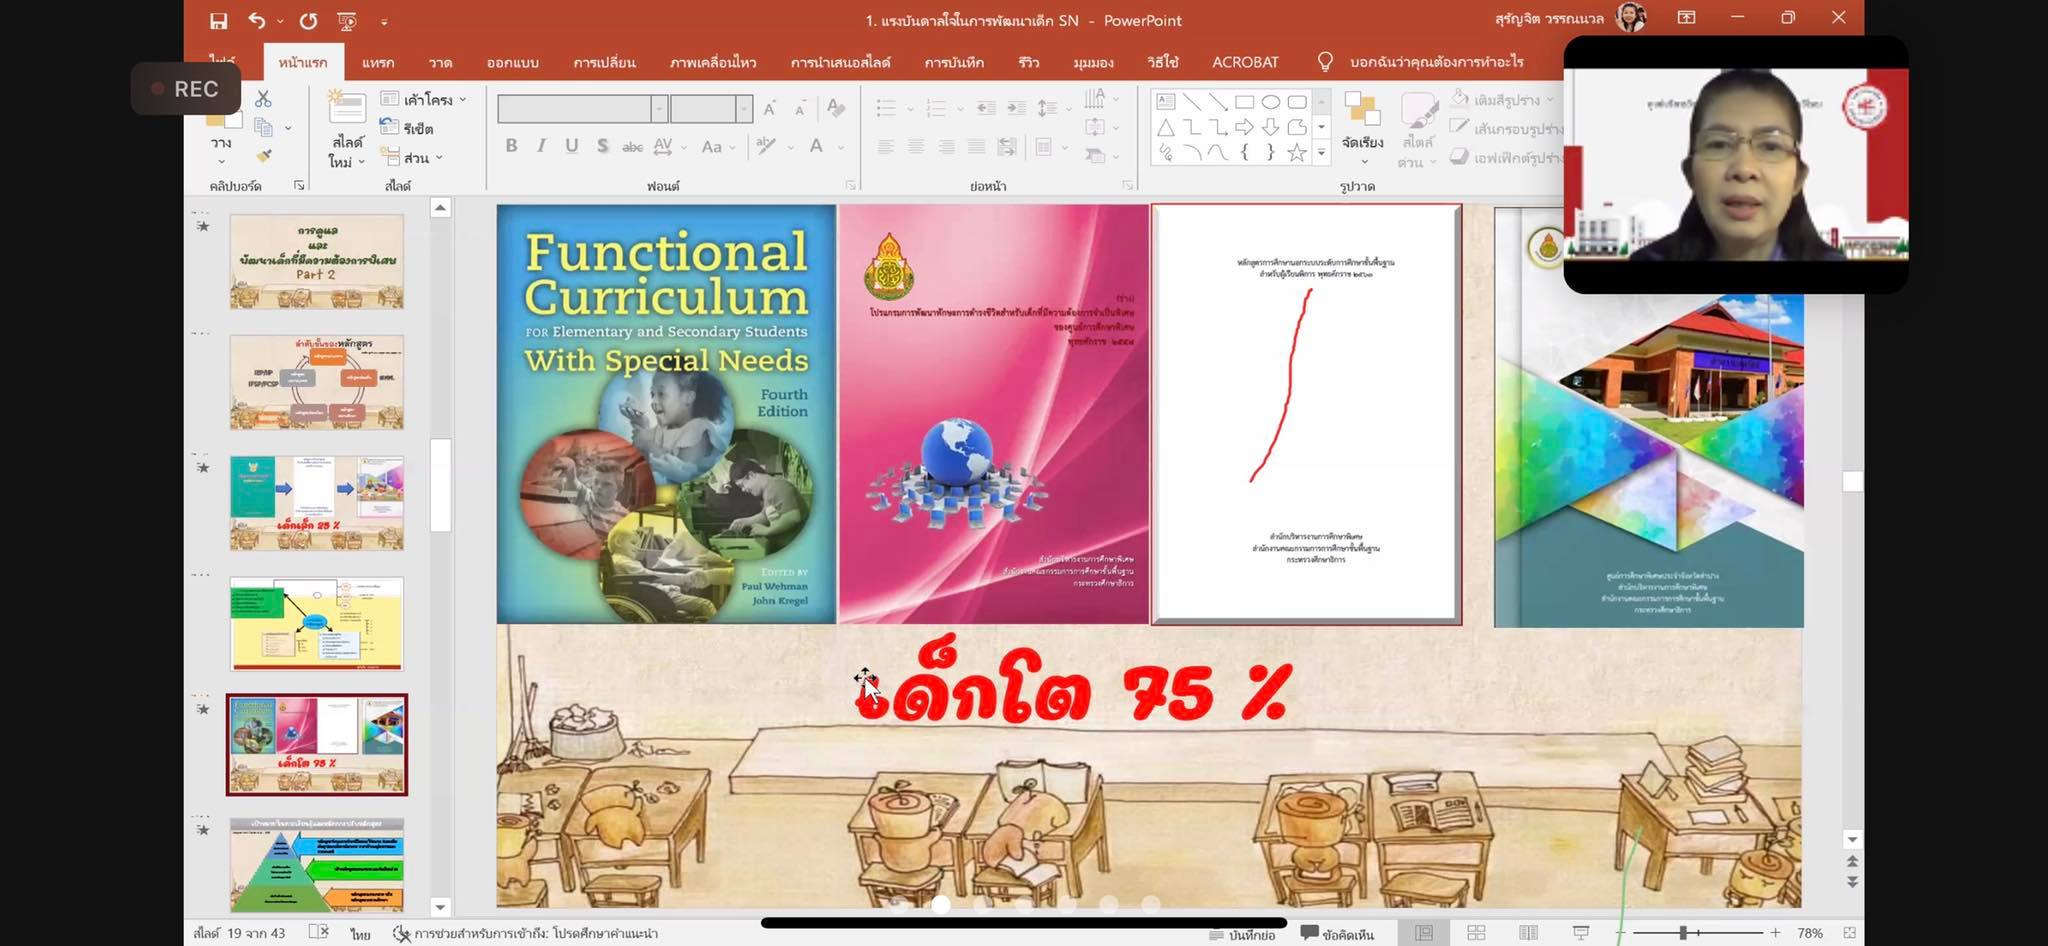Toggle Normal view button in status bar

(x=1423, y=933)
